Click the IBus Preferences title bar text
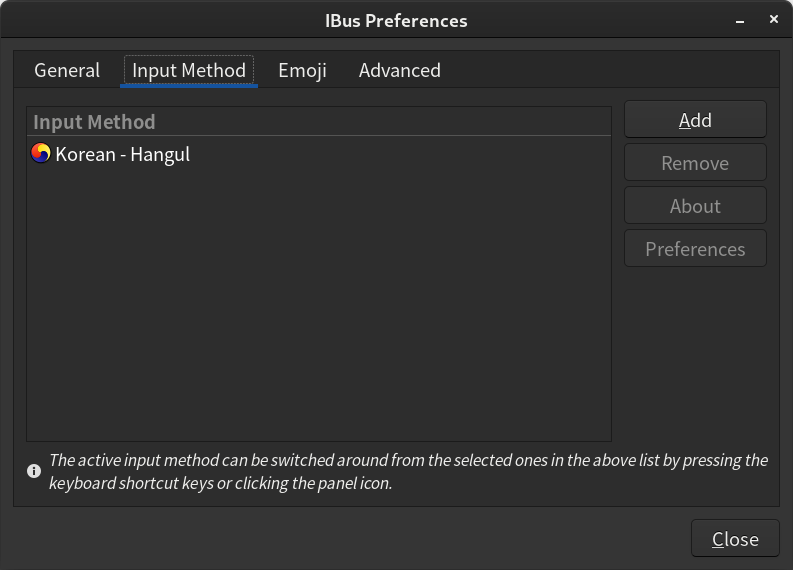793x570 pixels. tap(396, 20)
